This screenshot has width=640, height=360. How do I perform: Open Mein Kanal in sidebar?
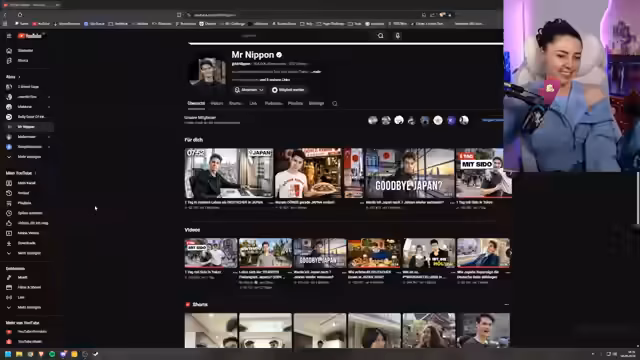[27, 183]
